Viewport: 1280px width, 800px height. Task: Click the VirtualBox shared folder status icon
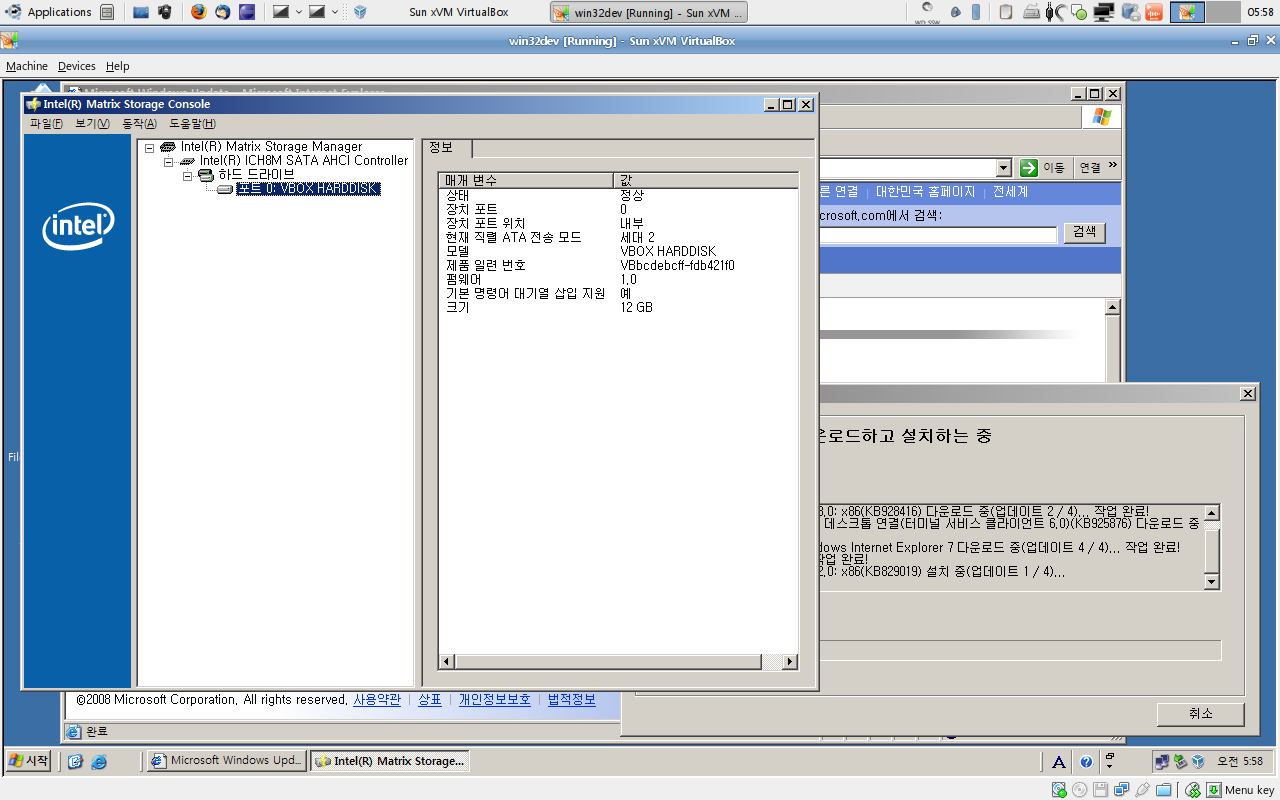pyautogui.click(x=1164, y=790)
